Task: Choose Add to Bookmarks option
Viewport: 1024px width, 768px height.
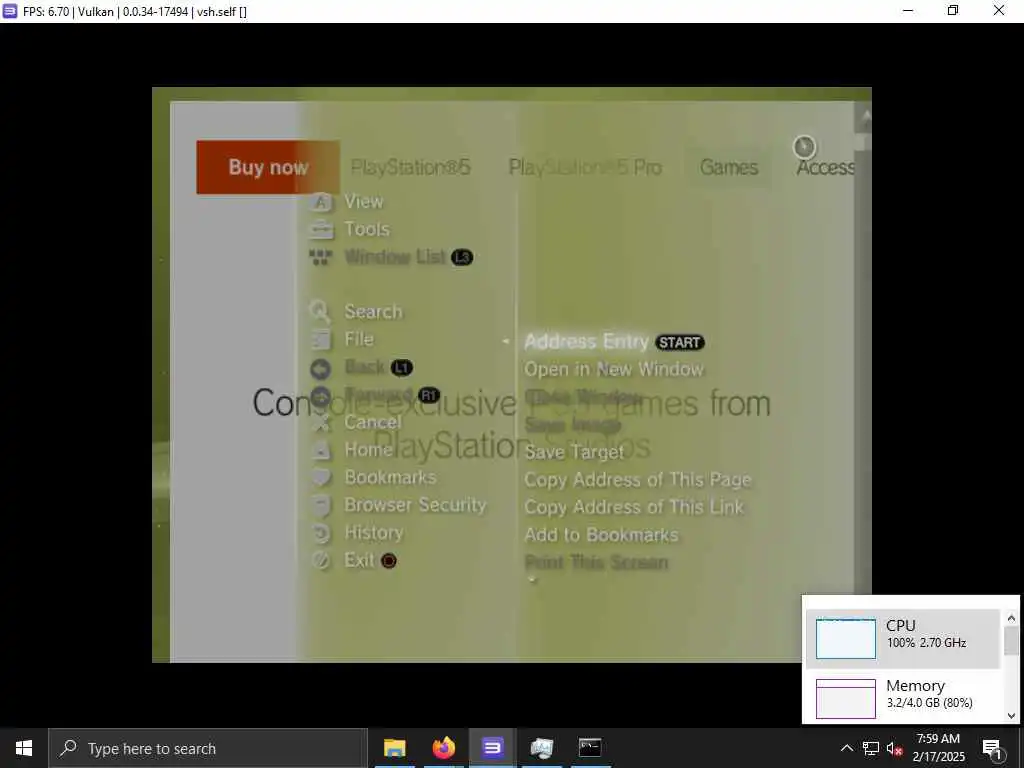Action: coord(601,535)
